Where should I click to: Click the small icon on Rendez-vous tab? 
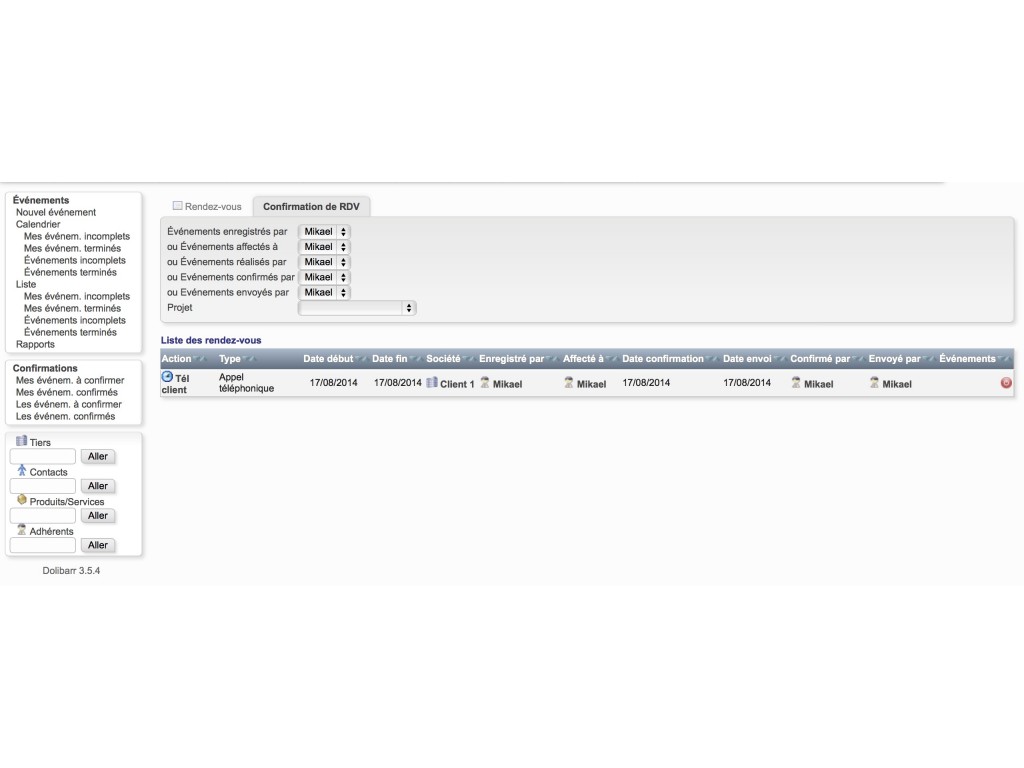177,206
